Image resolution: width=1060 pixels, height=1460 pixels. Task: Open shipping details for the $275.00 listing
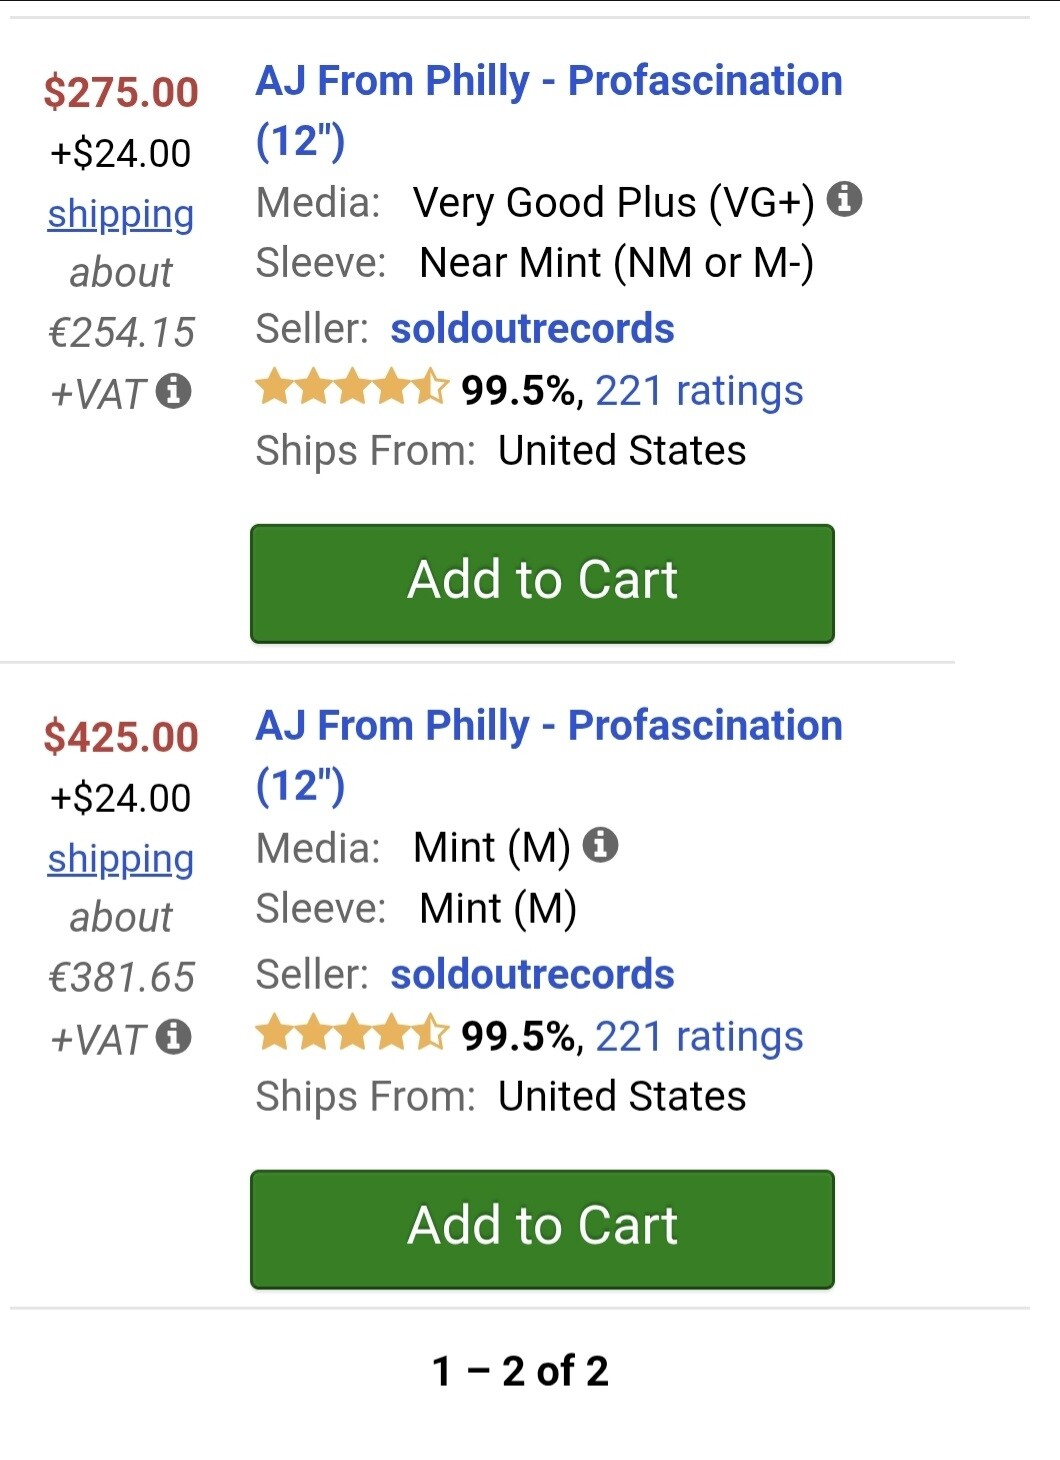click(x=121, y=214)
